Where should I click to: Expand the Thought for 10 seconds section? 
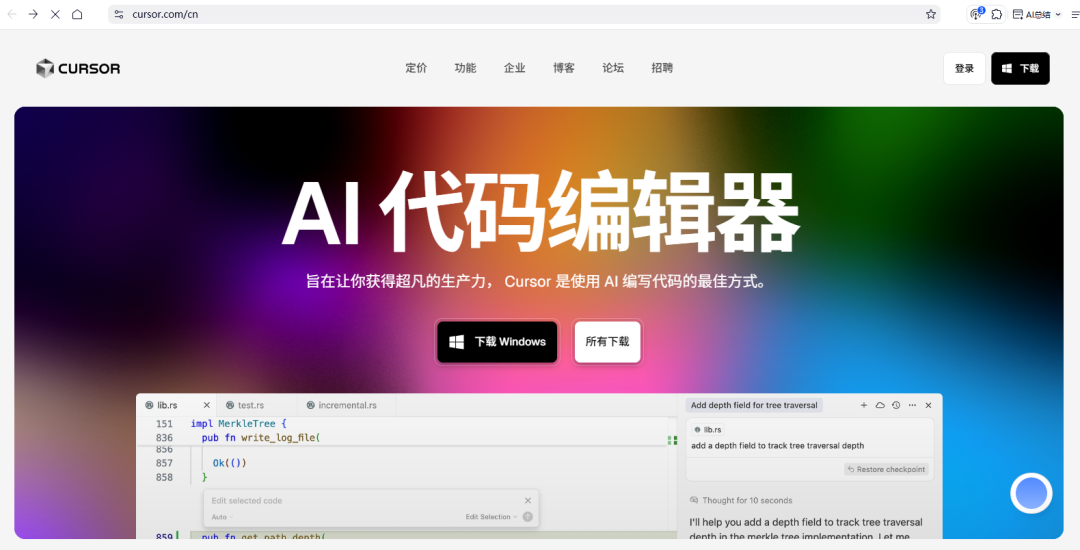741,500
